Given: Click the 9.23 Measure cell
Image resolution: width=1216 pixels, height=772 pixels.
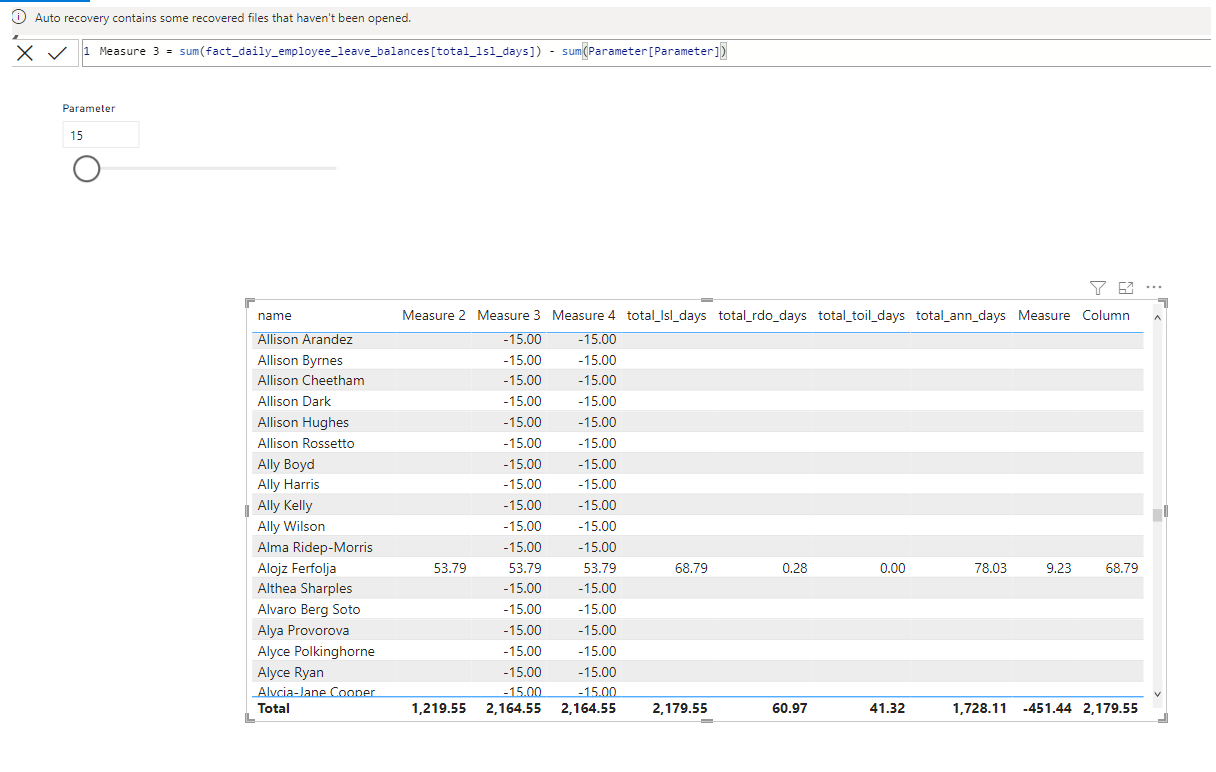Looking at the screenshot, I should pyautogui.click(x=1058, y=568).
